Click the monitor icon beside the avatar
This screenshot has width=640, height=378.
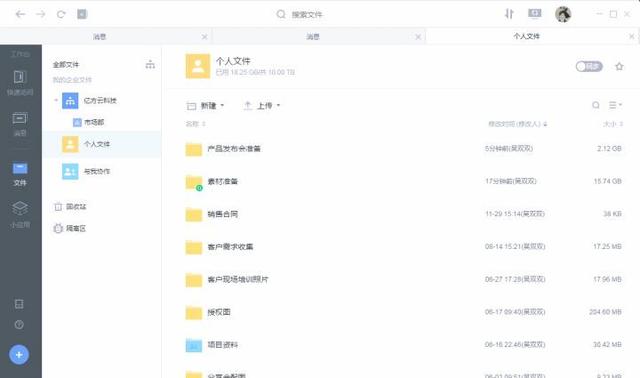click(535, 14)
